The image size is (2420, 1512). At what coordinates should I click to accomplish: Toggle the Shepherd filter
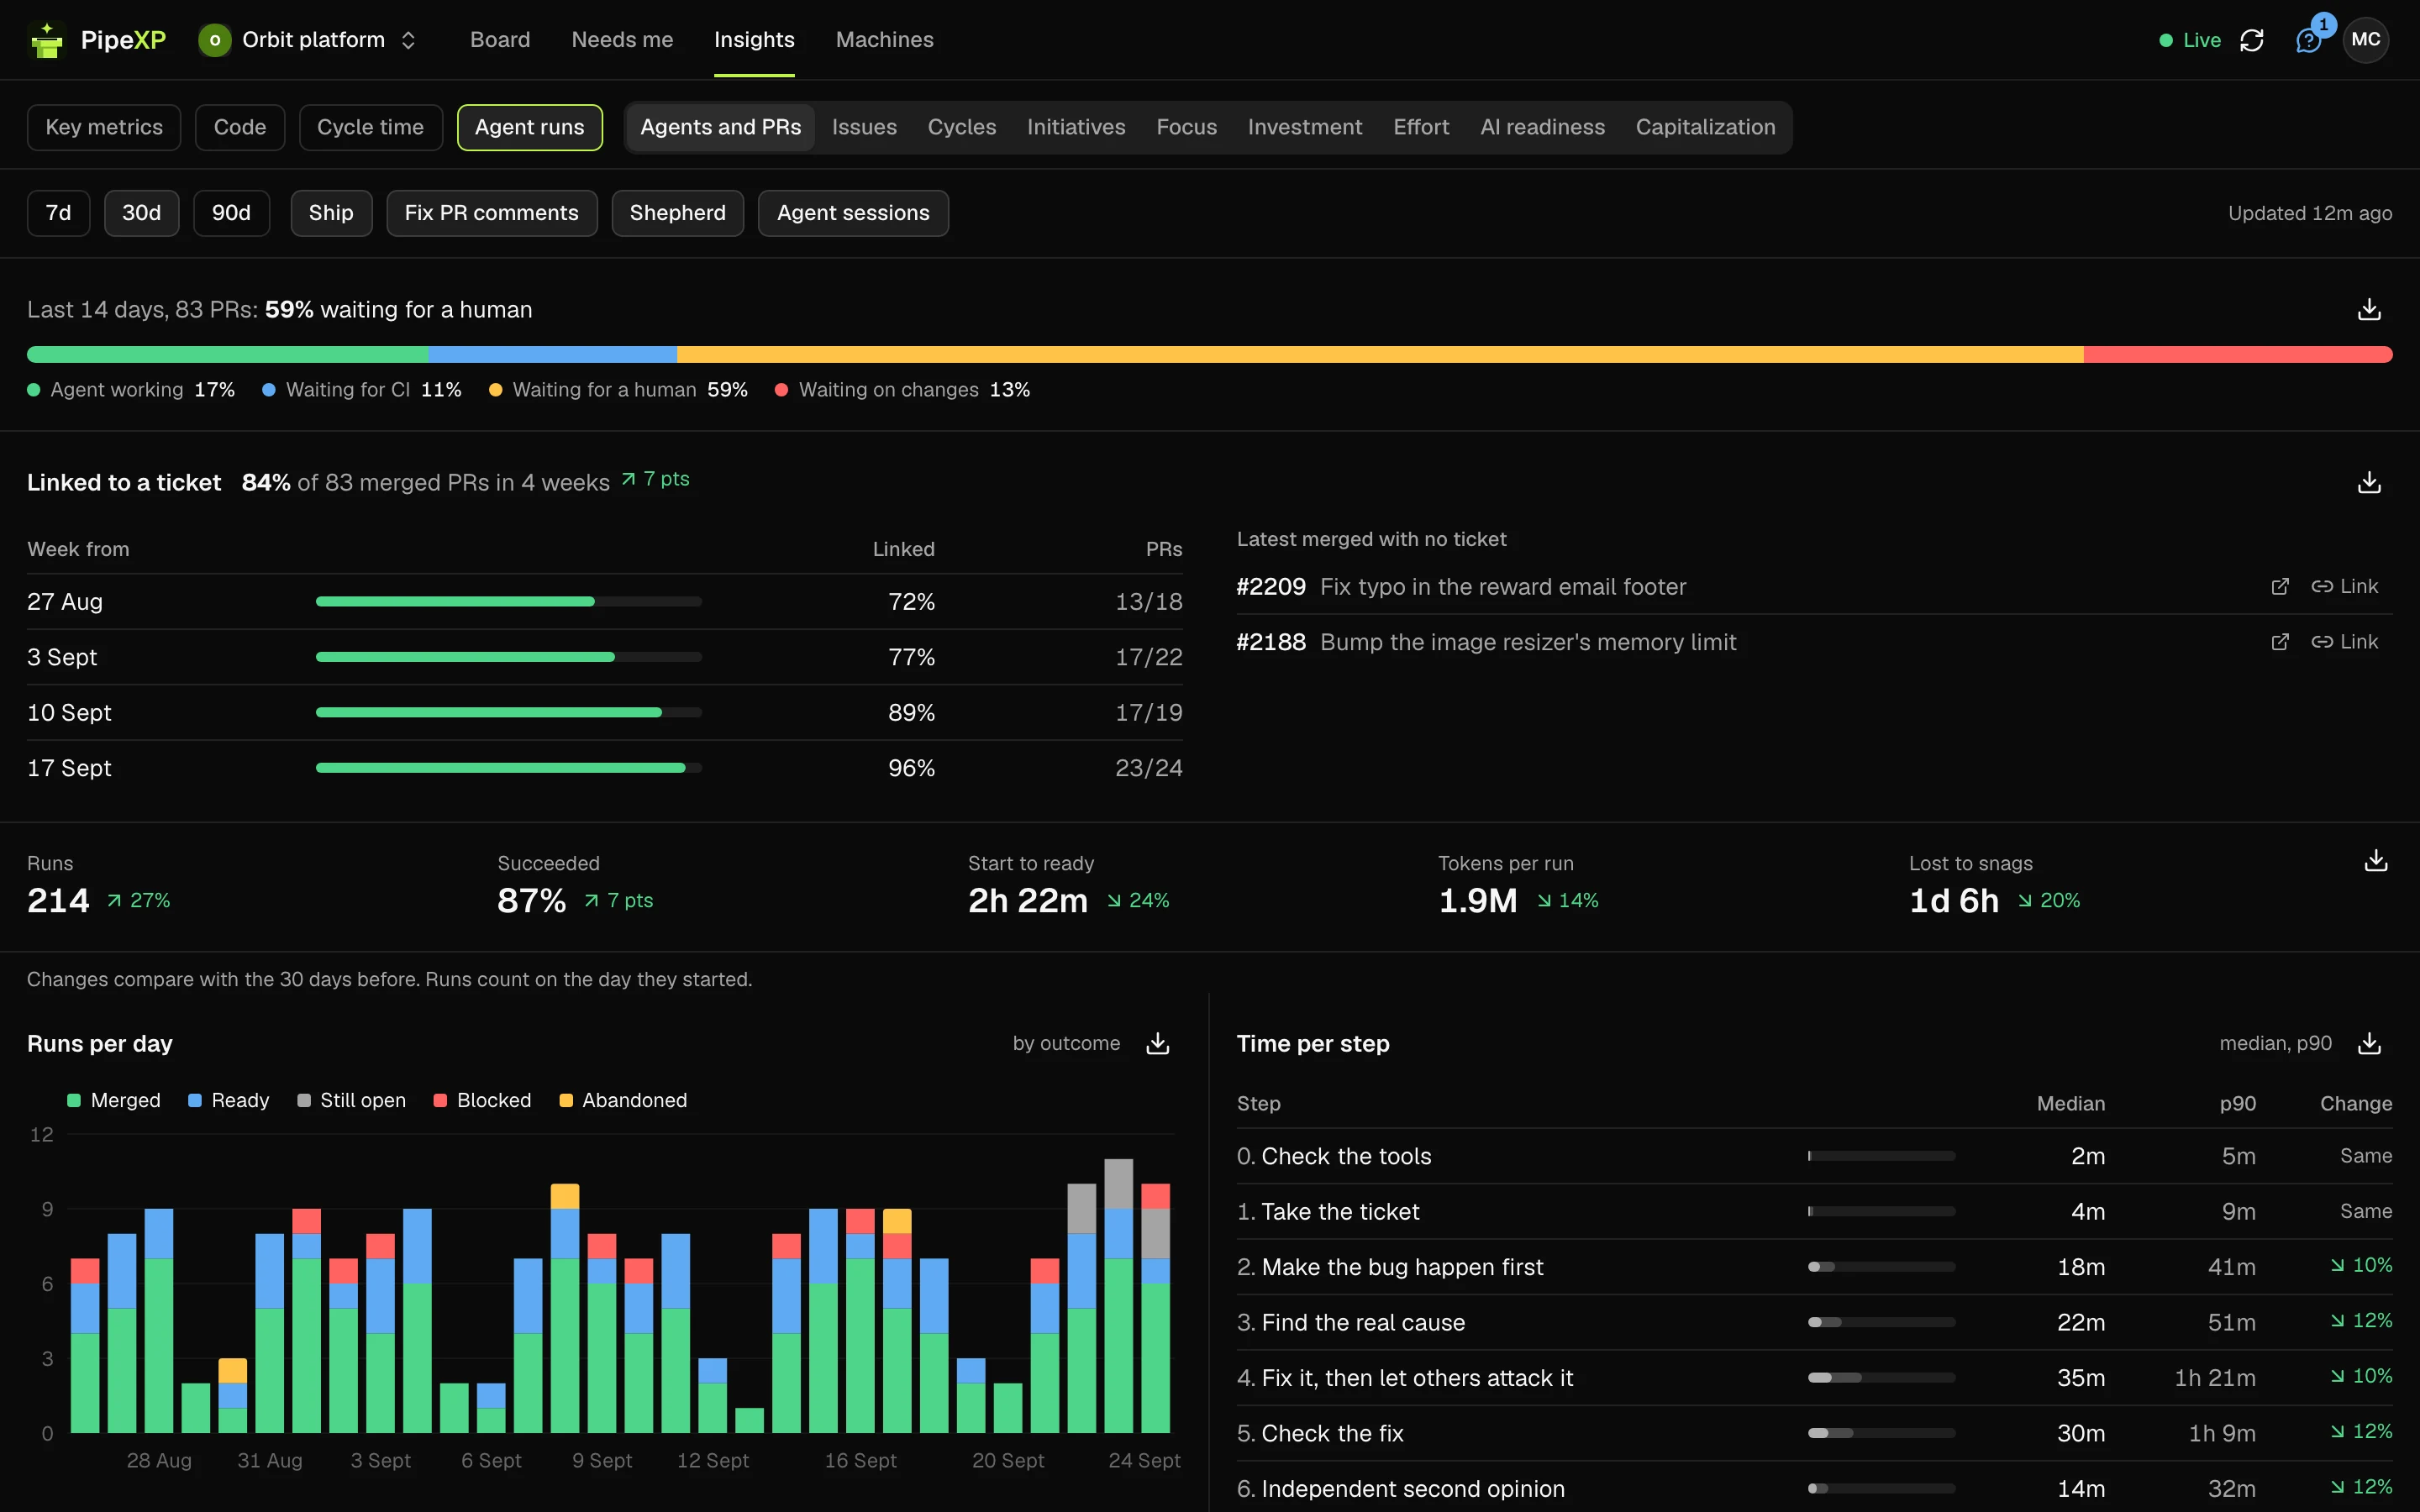(678, 213)
